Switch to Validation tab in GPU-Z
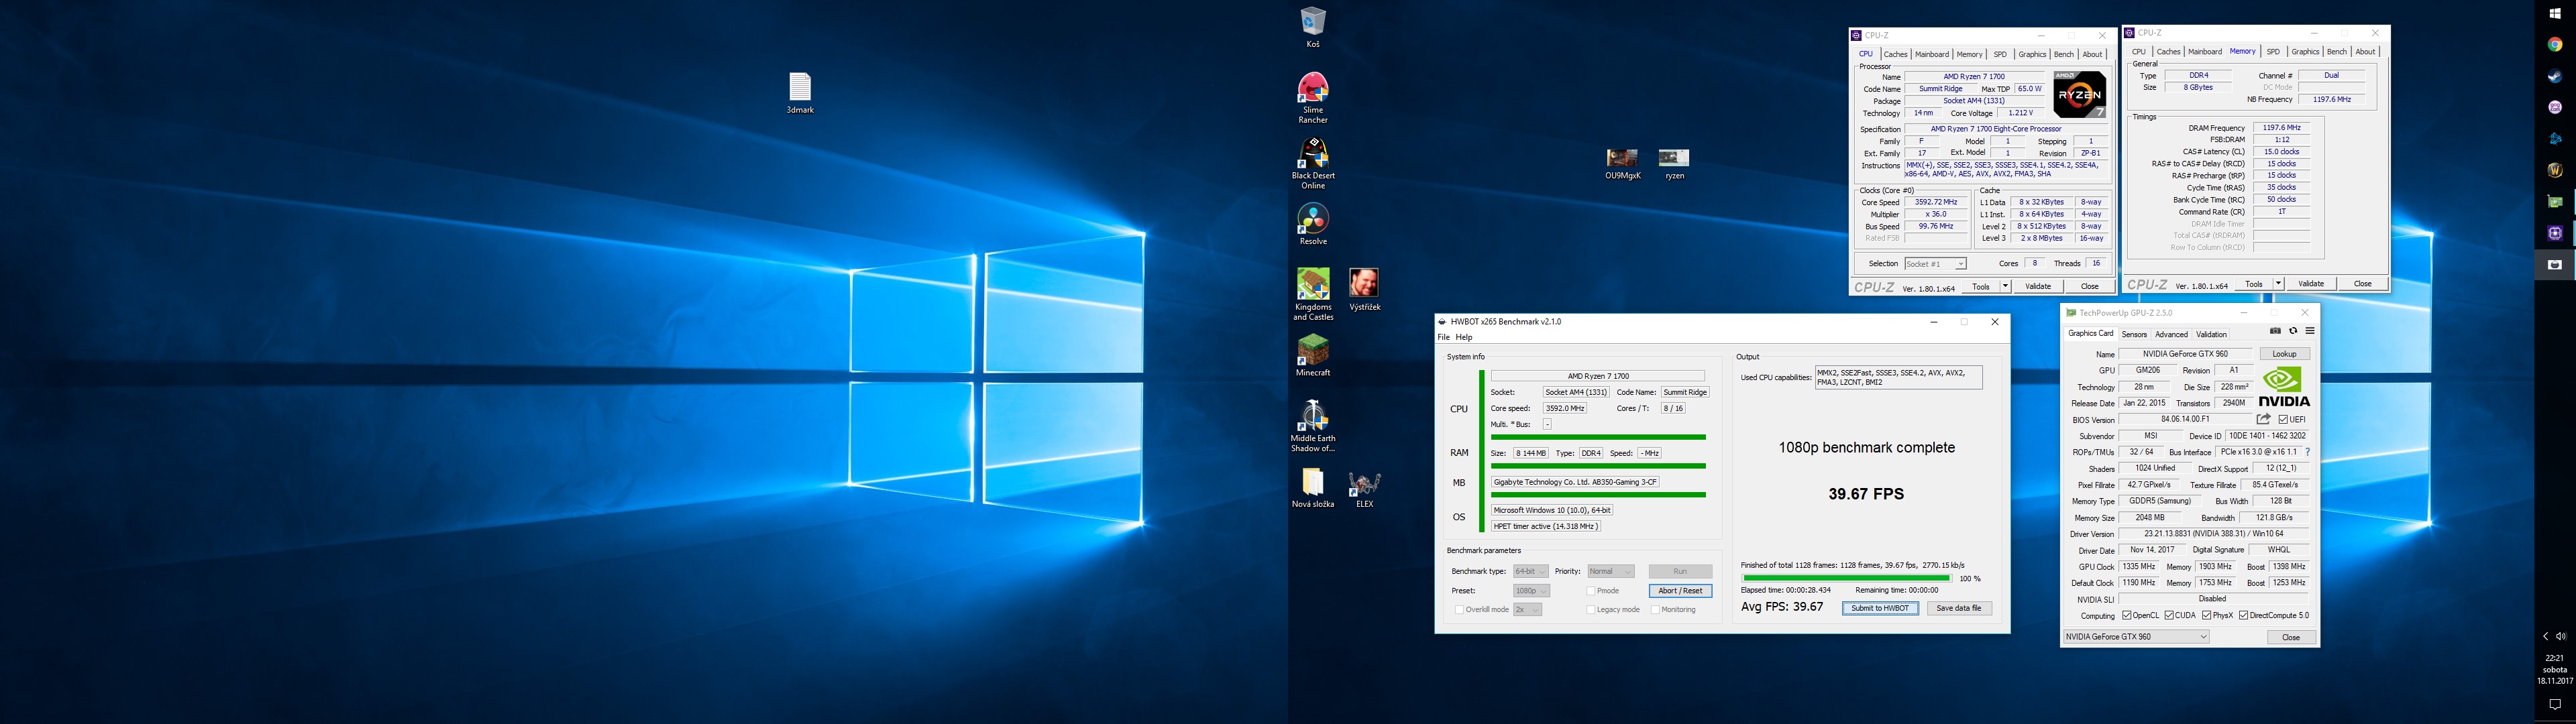The image size is (2576, 724). coord(2211,334)
